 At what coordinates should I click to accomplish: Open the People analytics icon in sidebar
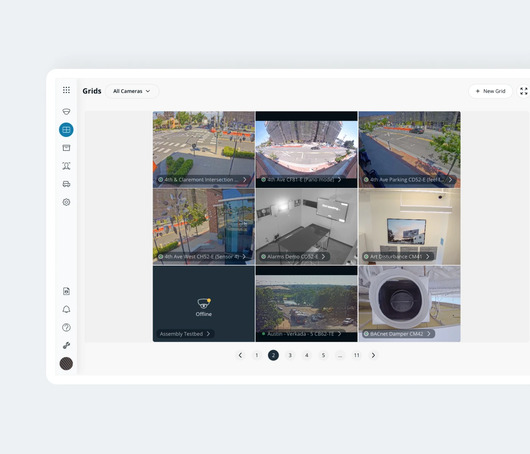pos(66,166)
